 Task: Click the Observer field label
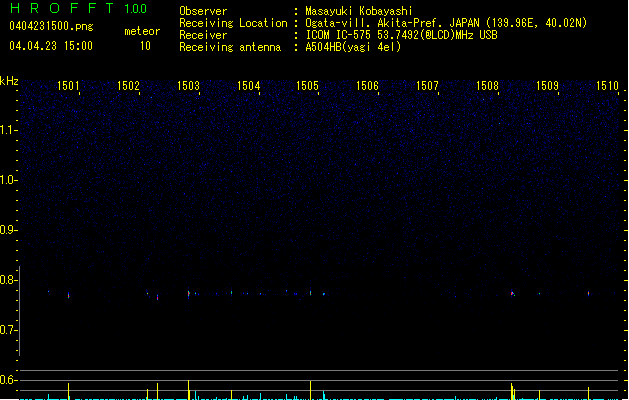click(203, 11)
